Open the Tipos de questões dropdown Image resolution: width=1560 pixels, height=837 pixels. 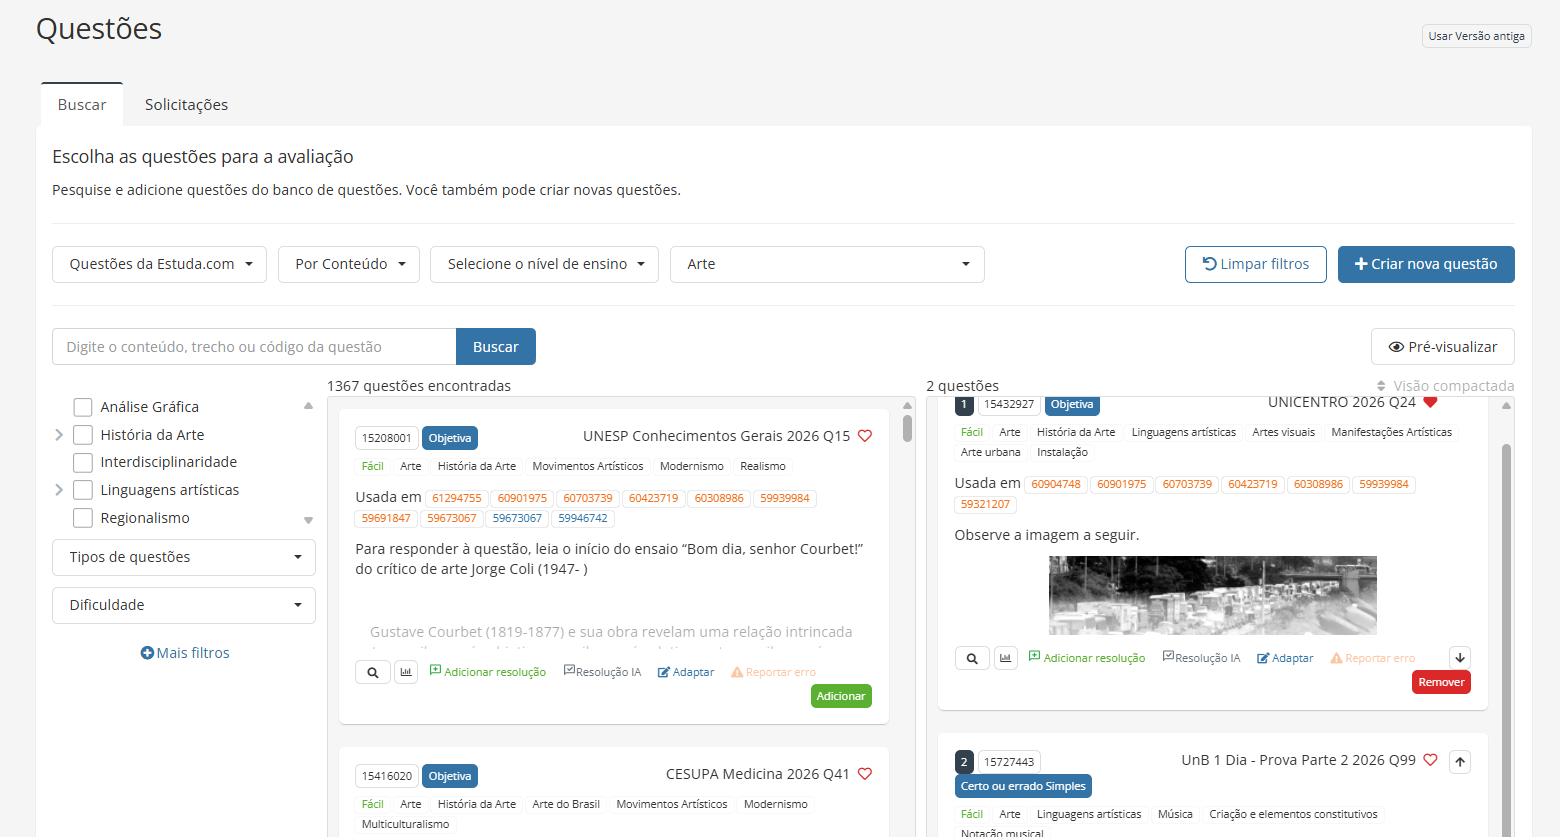[184, 557]
